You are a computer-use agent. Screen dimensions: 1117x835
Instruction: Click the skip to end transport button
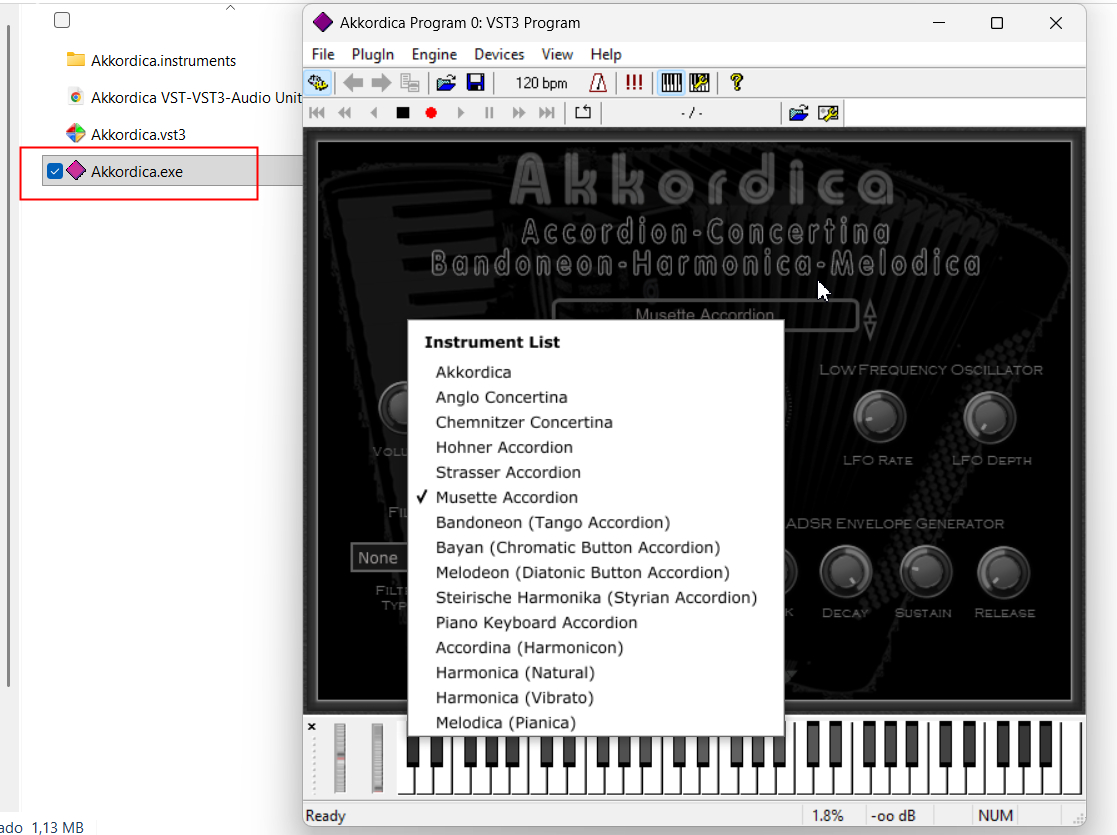tap(546, 113)
